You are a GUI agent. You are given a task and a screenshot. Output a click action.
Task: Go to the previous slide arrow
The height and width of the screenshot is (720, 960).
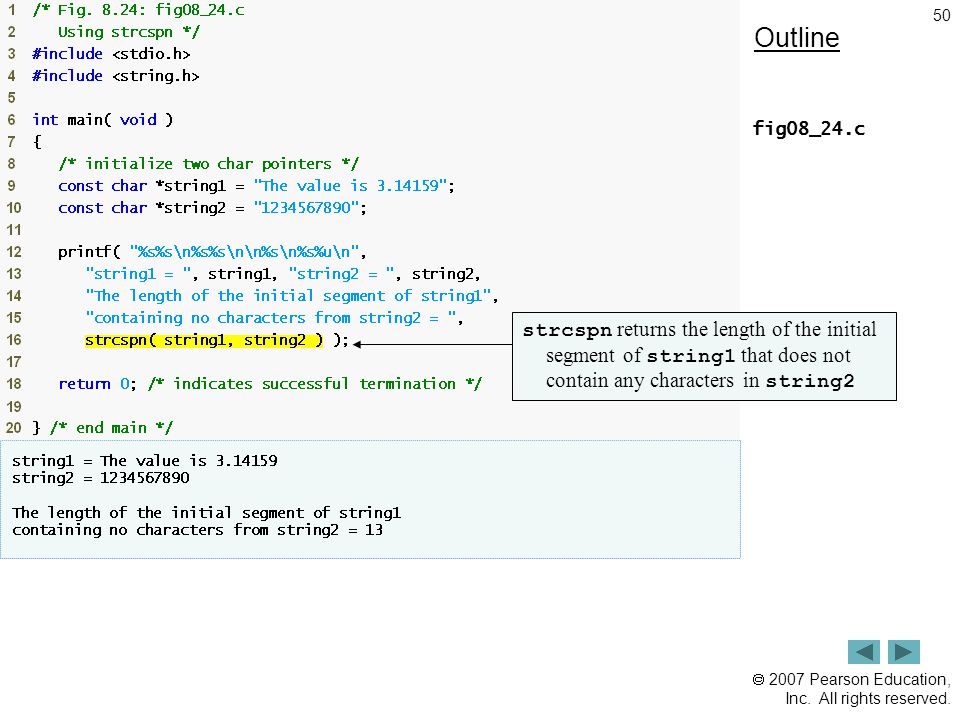[863, 652]
